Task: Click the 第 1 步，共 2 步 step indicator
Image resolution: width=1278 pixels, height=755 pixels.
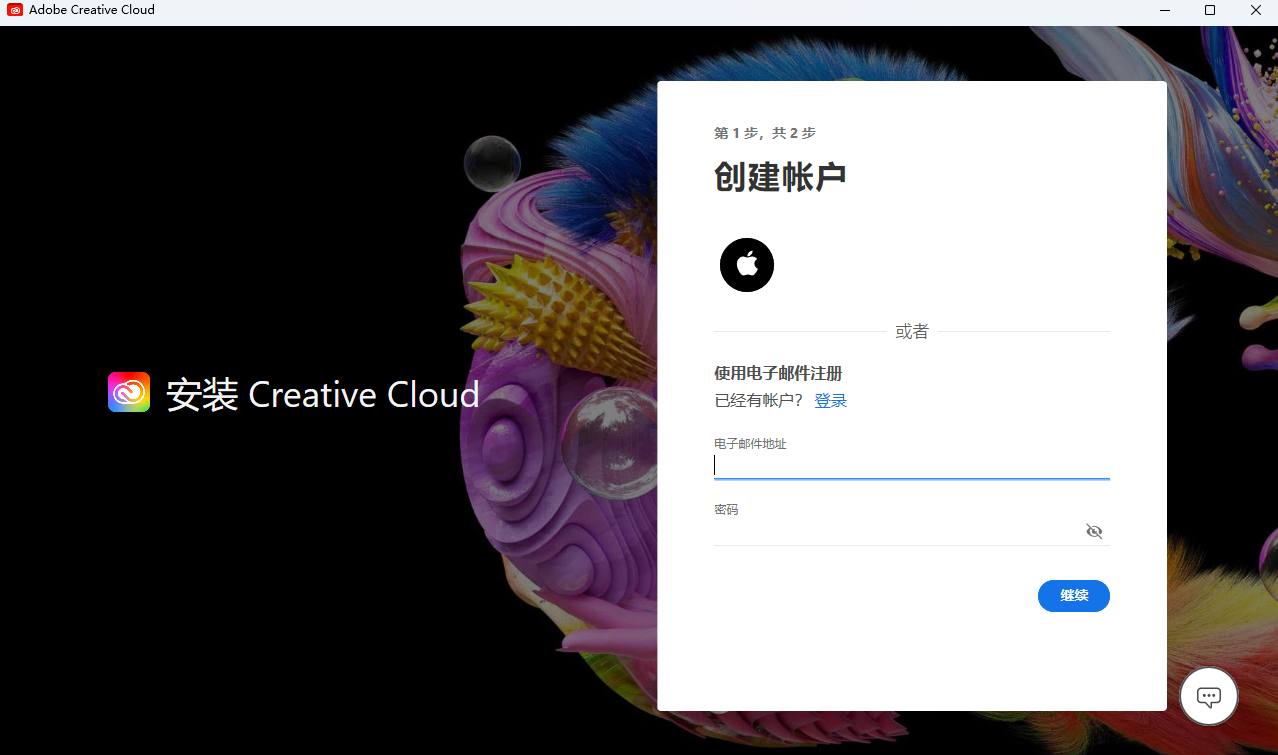Action: (765, 133)
